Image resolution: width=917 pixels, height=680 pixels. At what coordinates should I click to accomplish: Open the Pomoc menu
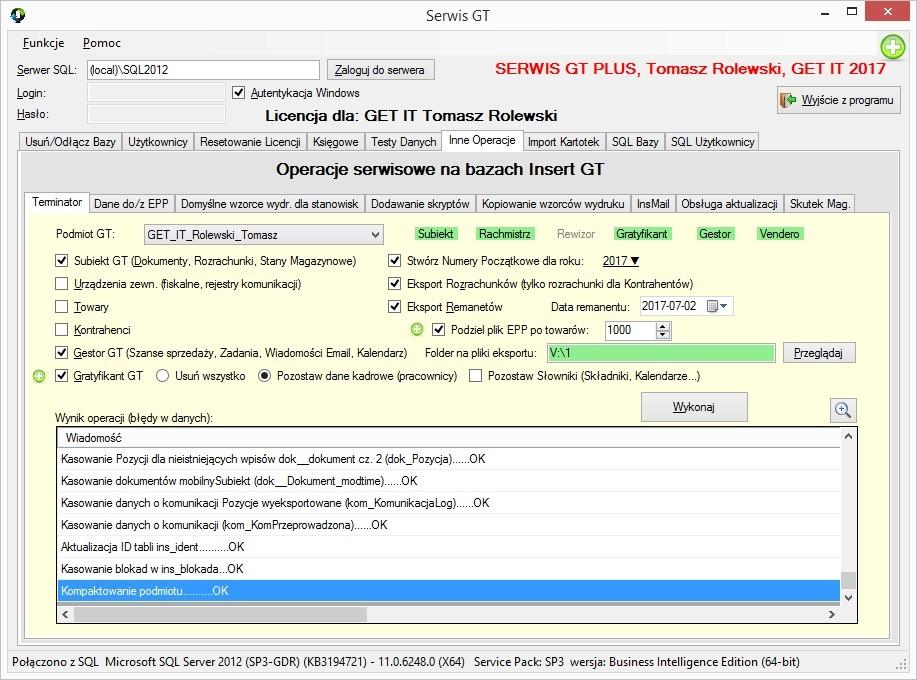tap(102, 43)
